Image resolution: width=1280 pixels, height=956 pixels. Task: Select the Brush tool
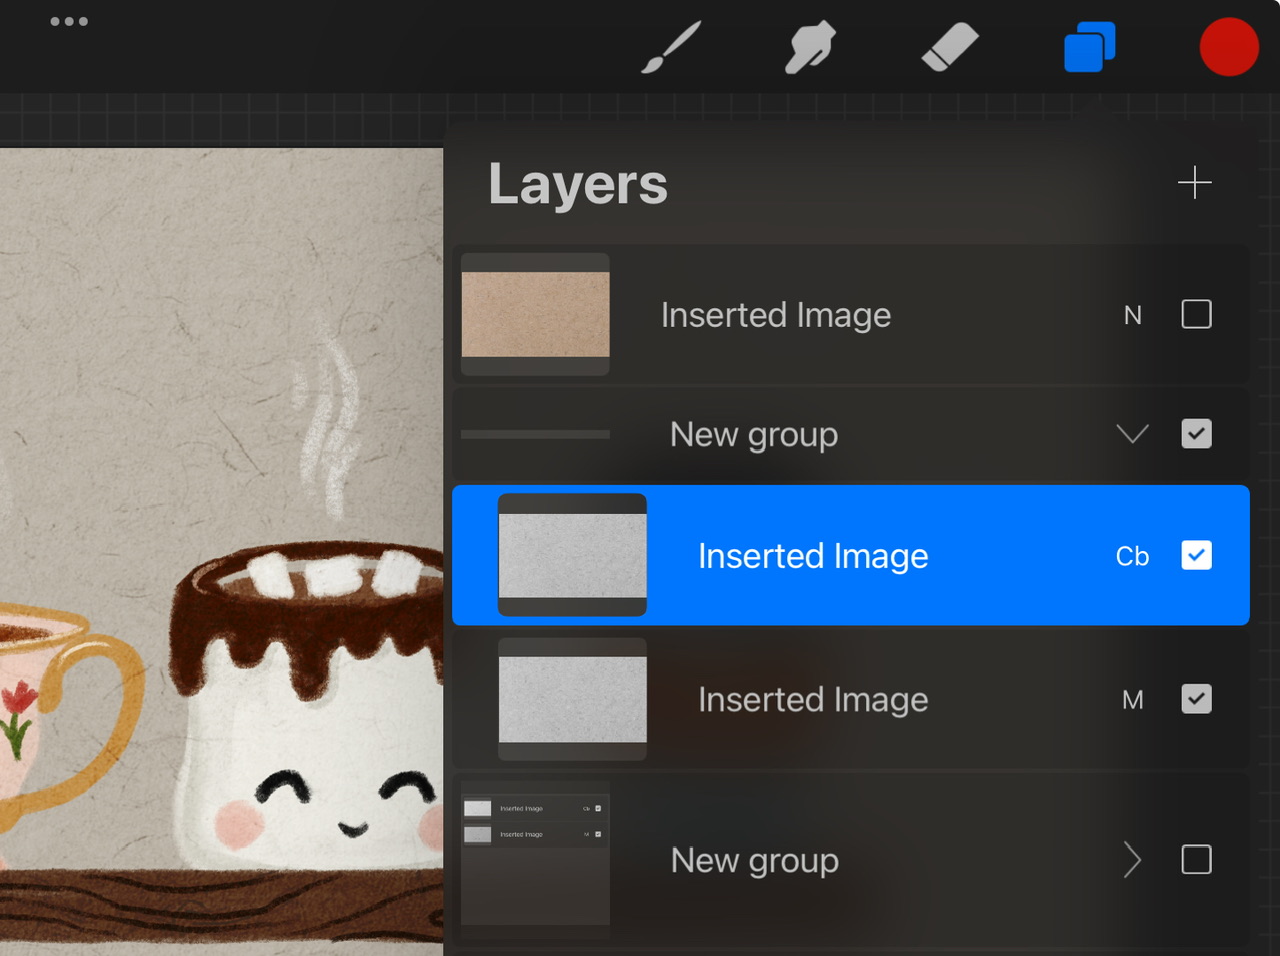(670, 46)
